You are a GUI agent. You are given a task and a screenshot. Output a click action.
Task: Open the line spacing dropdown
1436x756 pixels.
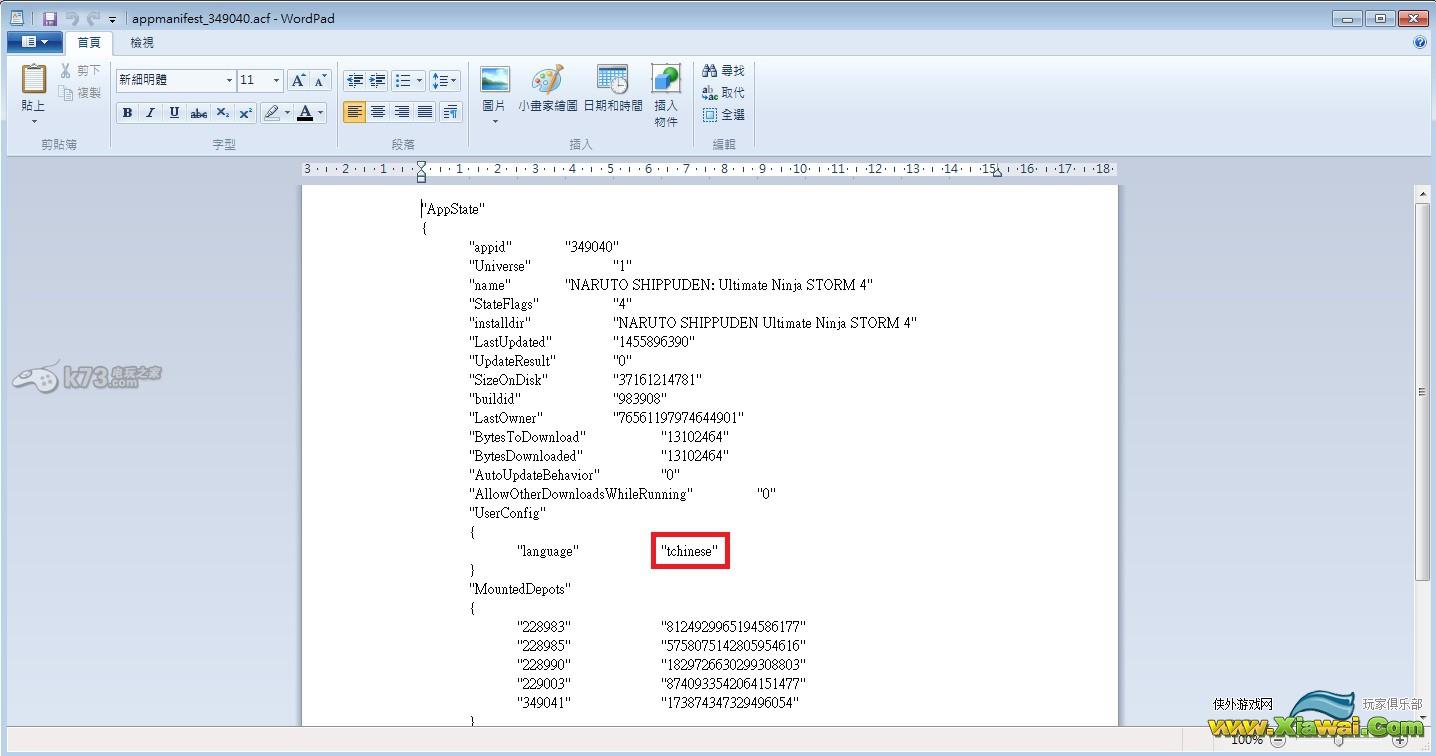pyautogui.click(x=445, y=80)
